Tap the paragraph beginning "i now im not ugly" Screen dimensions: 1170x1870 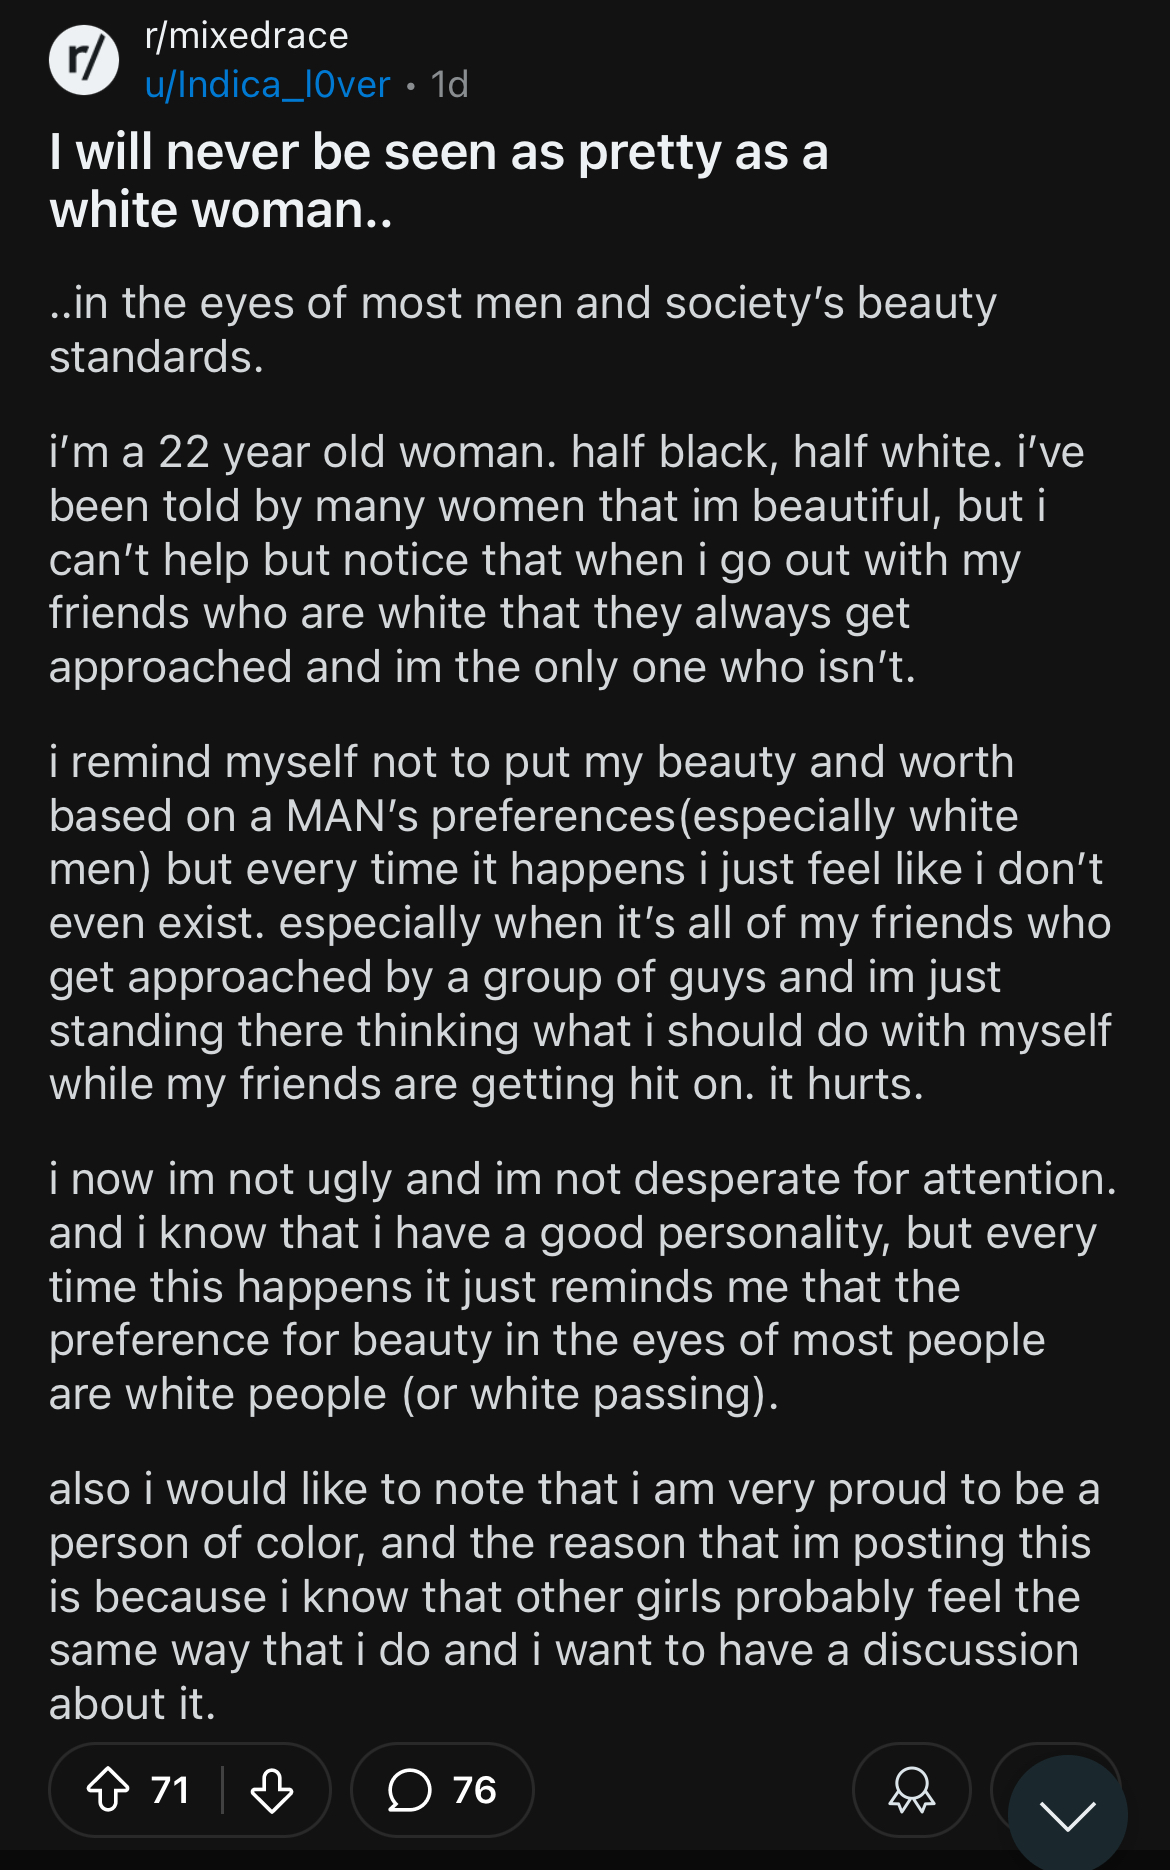pos(583,1286)
